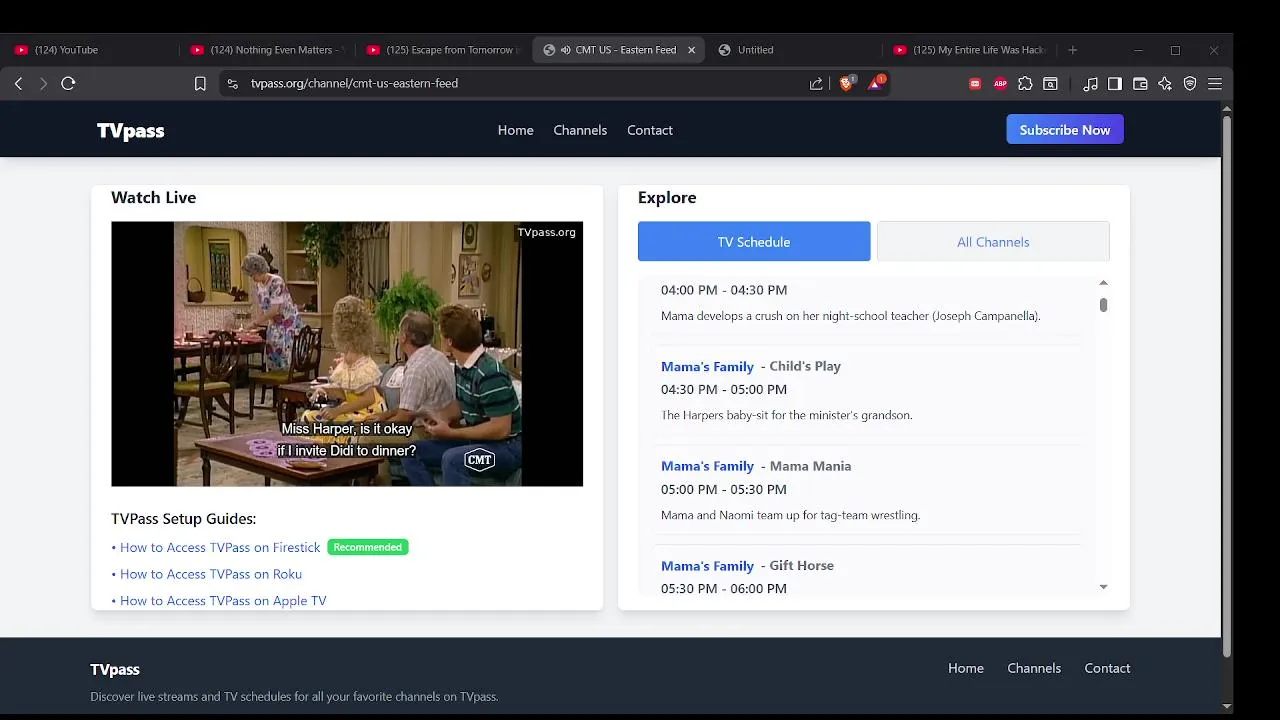
Task: Click the schedule list scrollbar thumb
Action: pyautogui.click(x=1103, y=305)
